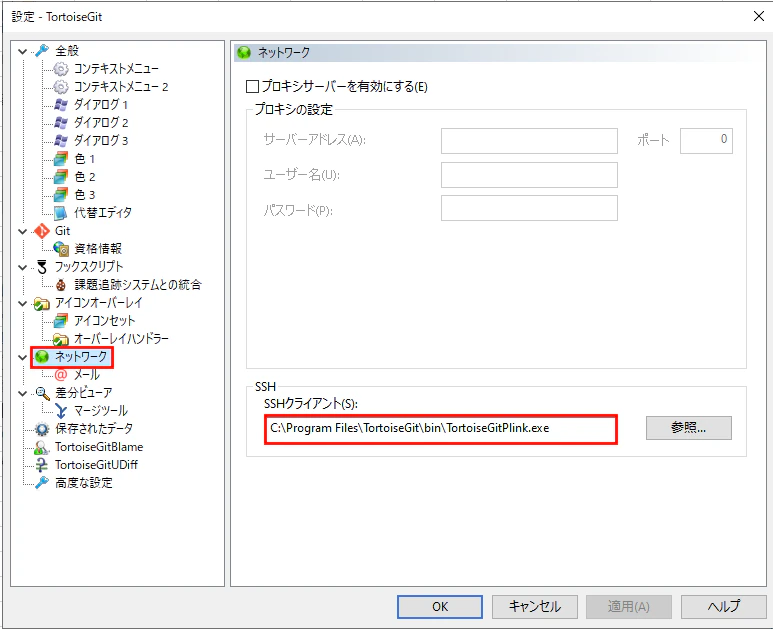Click the サーバーアドレス input field

[529, 141]
